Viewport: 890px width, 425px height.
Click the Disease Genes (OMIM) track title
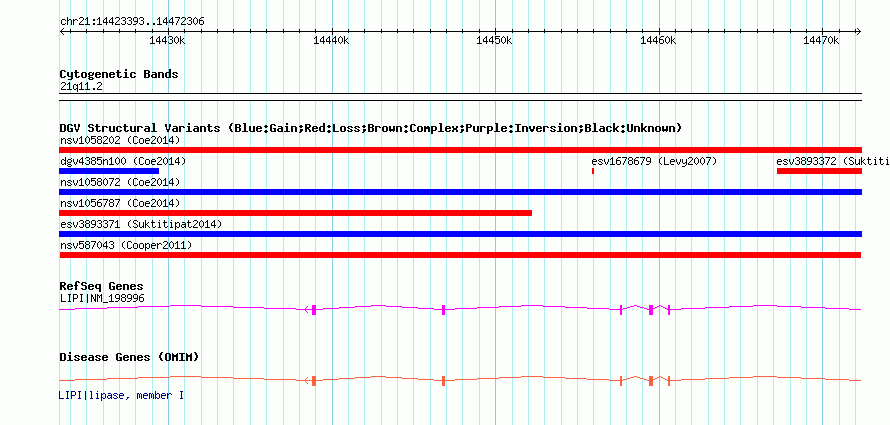tap(129, 357)
